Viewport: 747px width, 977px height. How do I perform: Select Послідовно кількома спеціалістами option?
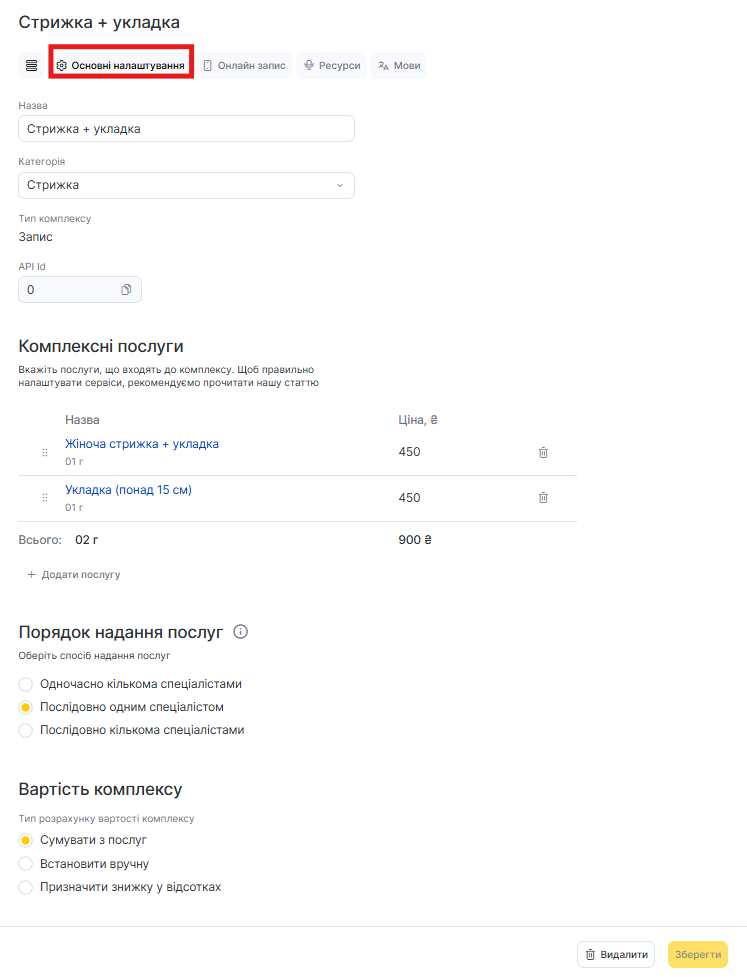point(26,731)
